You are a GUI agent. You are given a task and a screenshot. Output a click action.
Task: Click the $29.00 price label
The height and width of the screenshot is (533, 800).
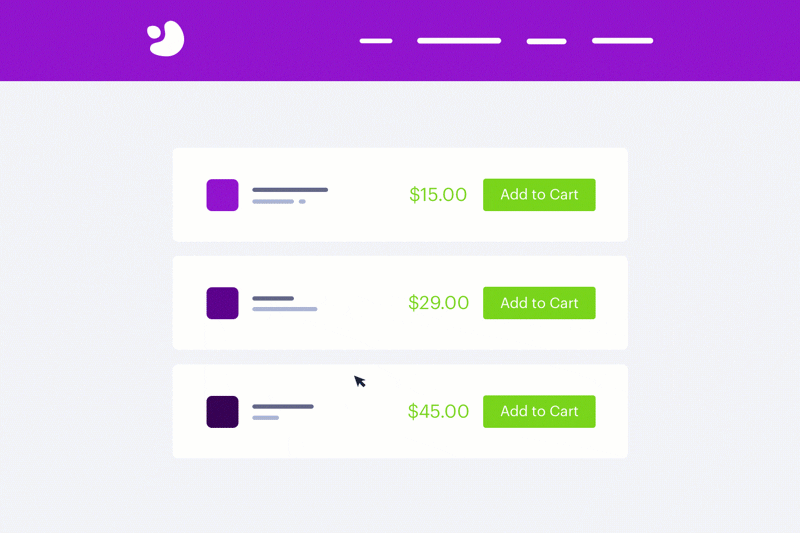tap(438, 302)
